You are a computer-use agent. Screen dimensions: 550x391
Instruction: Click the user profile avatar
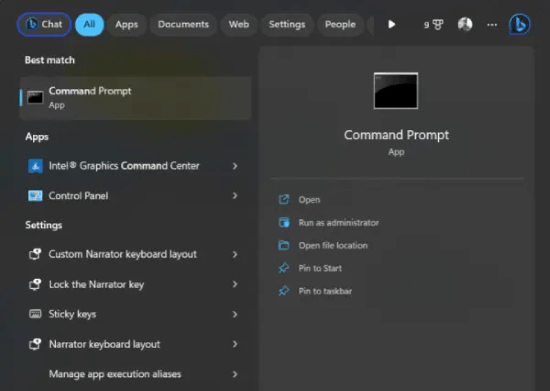pos(465,24)
